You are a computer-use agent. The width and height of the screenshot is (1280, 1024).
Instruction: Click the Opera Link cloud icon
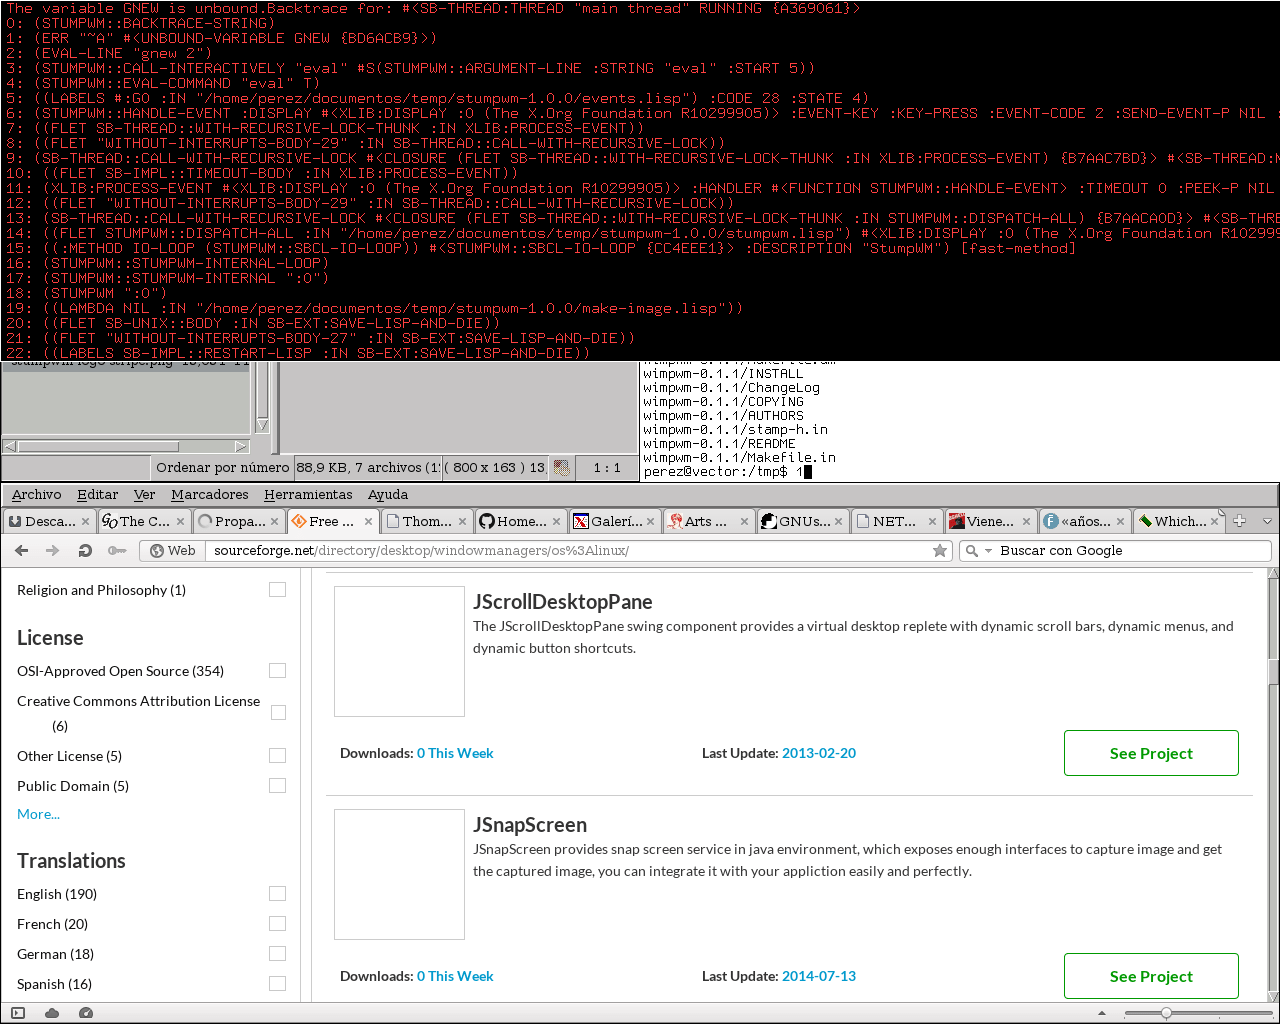pos(52,1013)
